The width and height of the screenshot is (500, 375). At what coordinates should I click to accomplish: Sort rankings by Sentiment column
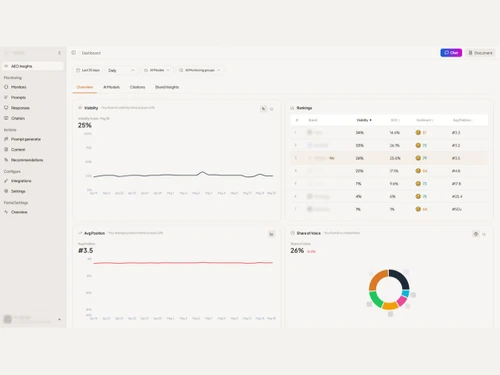coord(425,120)
